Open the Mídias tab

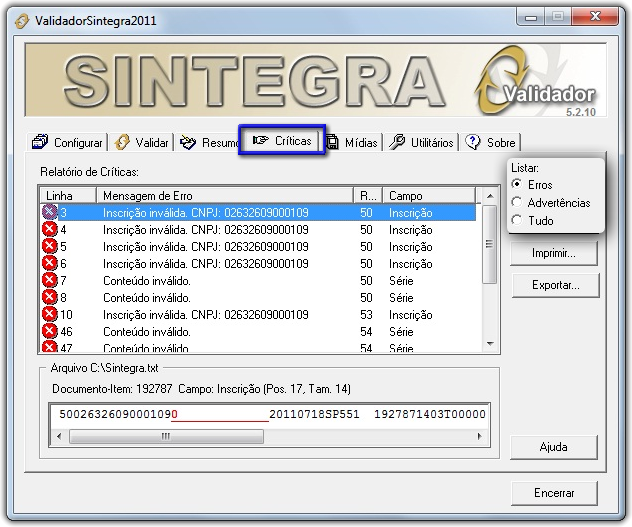pyautogui.click(x=353, y=142)
